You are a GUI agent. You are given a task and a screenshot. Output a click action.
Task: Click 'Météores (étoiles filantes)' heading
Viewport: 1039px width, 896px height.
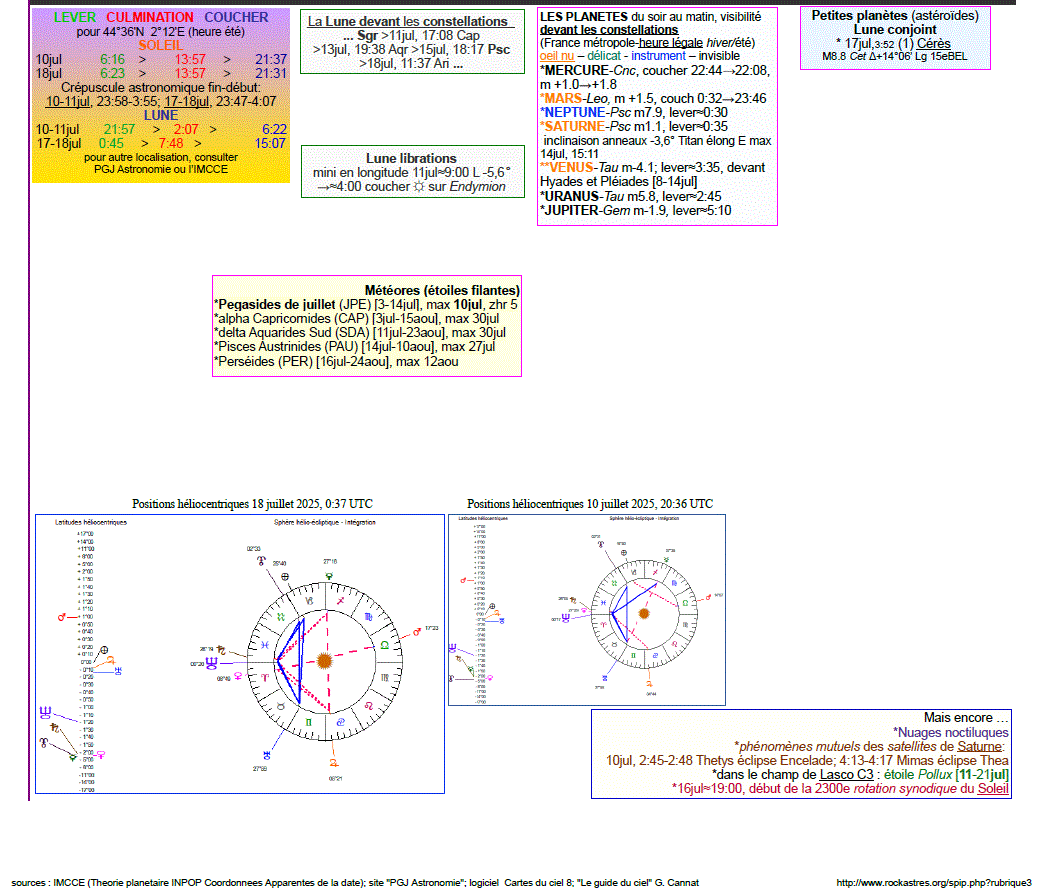click(x=442, y=290)
